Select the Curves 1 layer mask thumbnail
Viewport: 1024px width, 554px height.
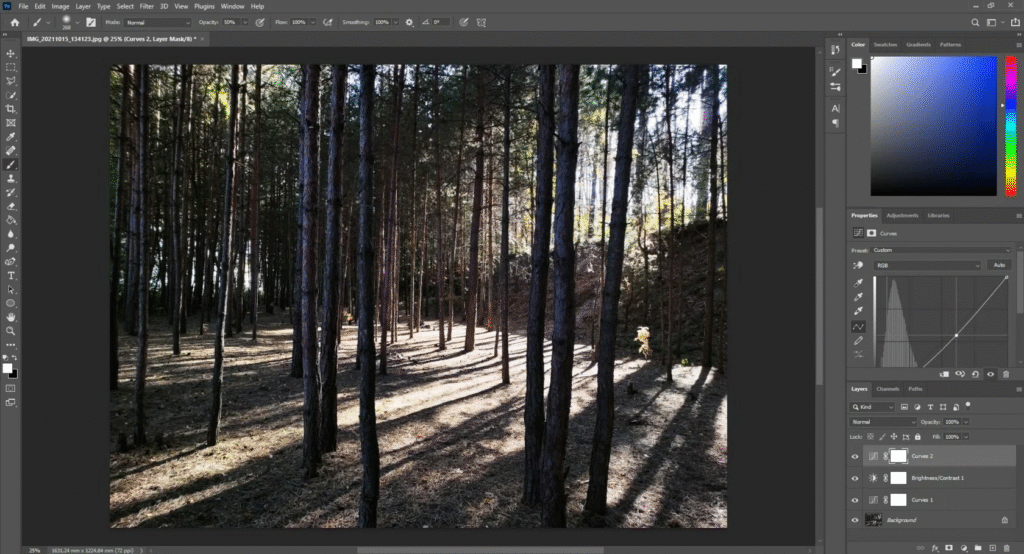click(x=897, y=499)
